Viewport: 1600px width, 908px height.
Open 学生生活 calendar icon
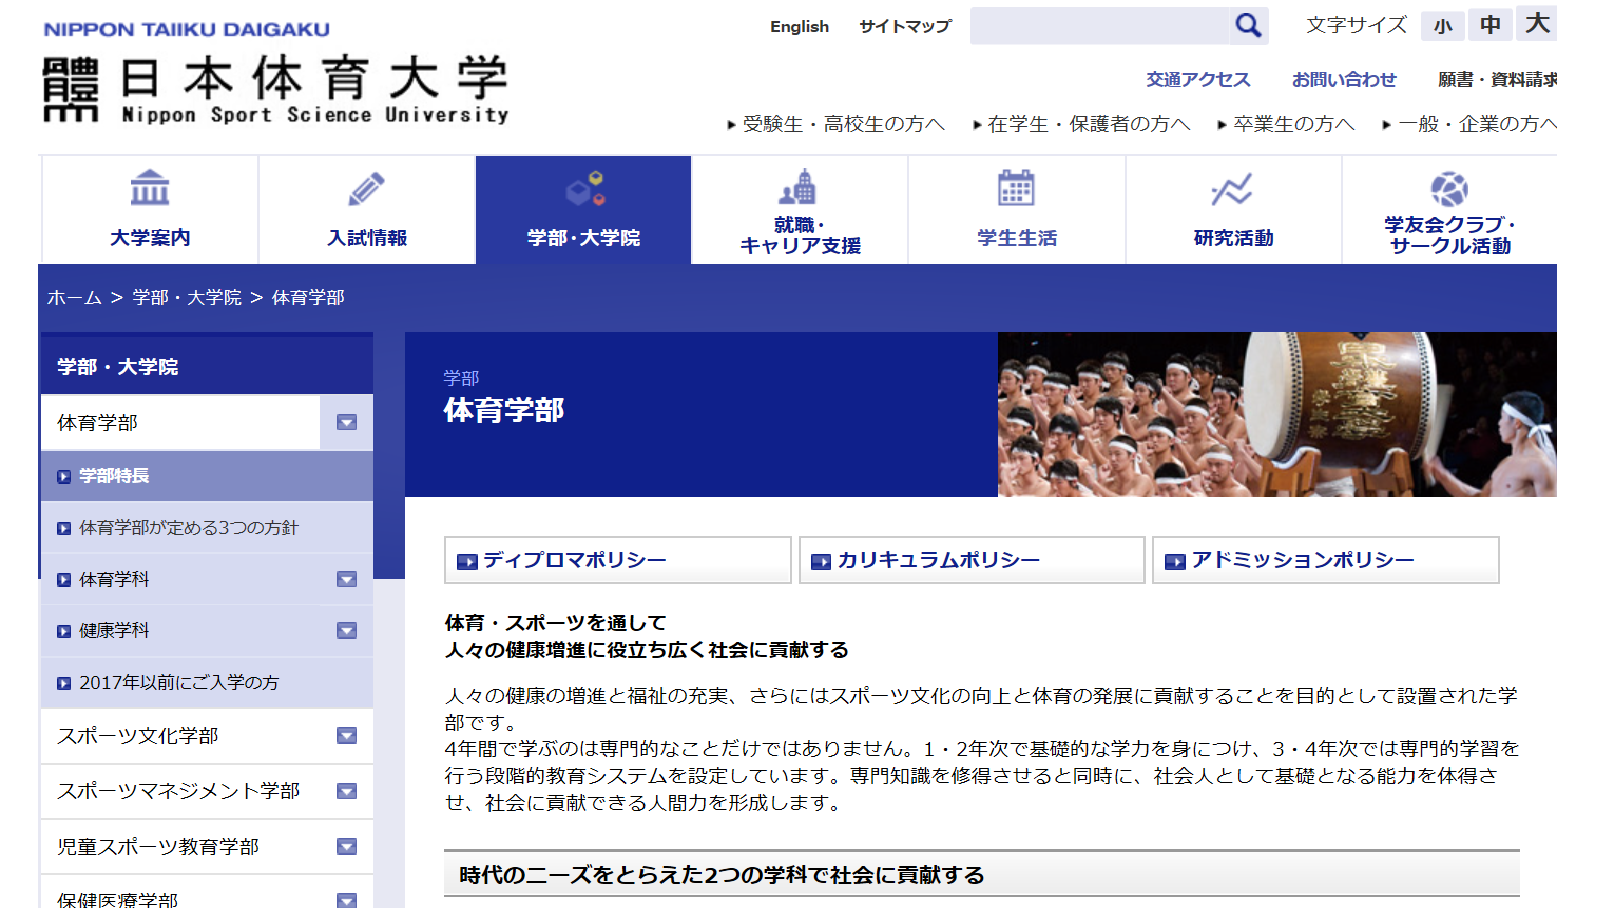(1016, 188)
